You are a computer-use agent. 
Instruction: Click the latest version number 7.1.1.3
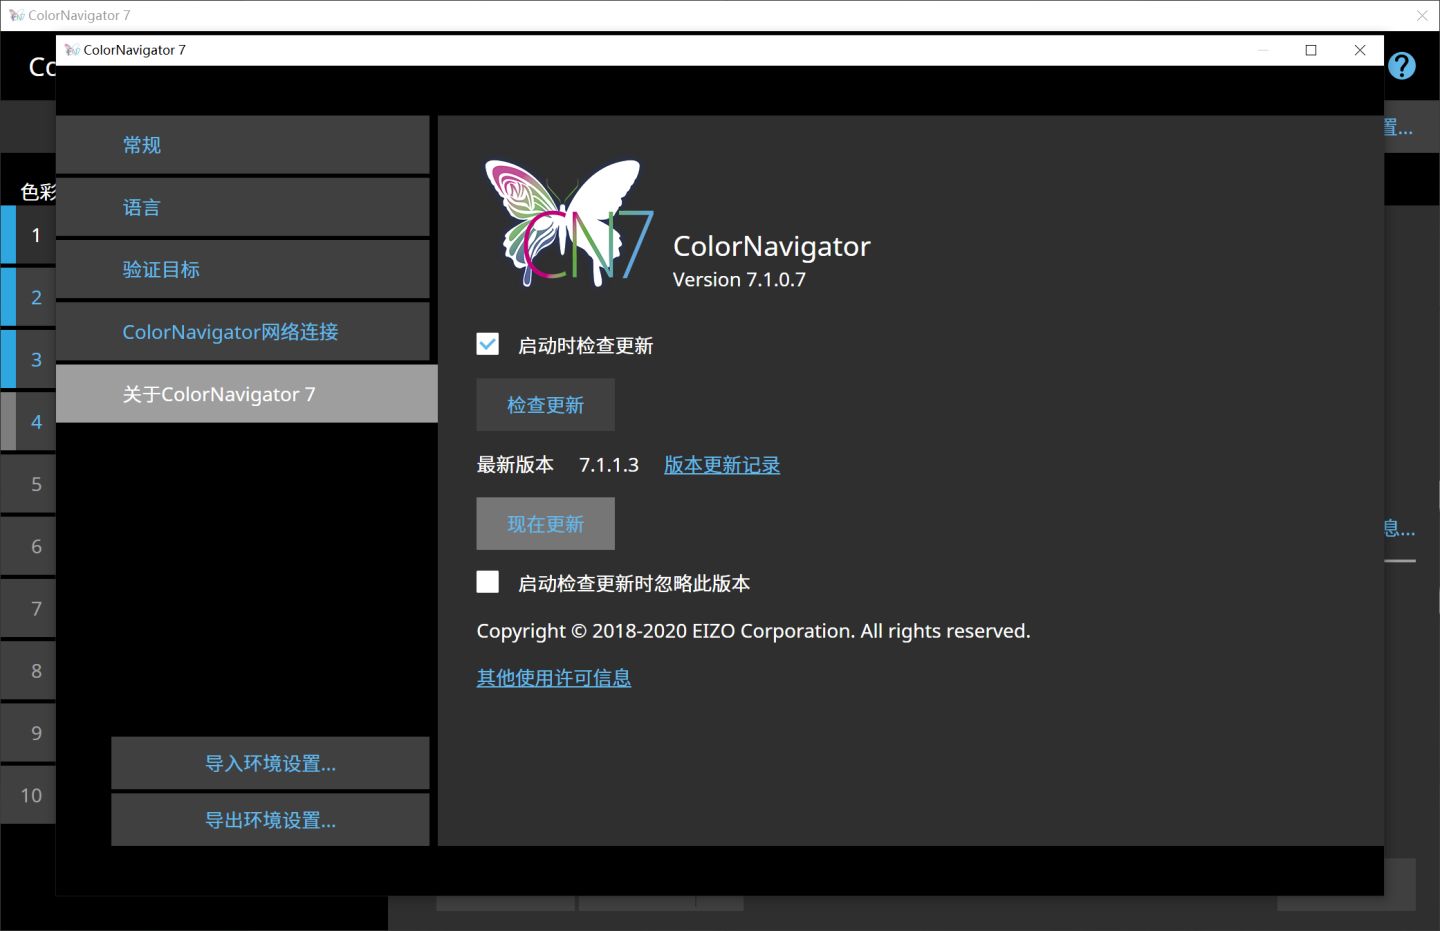pyautogui.click(x=609, y=465)
